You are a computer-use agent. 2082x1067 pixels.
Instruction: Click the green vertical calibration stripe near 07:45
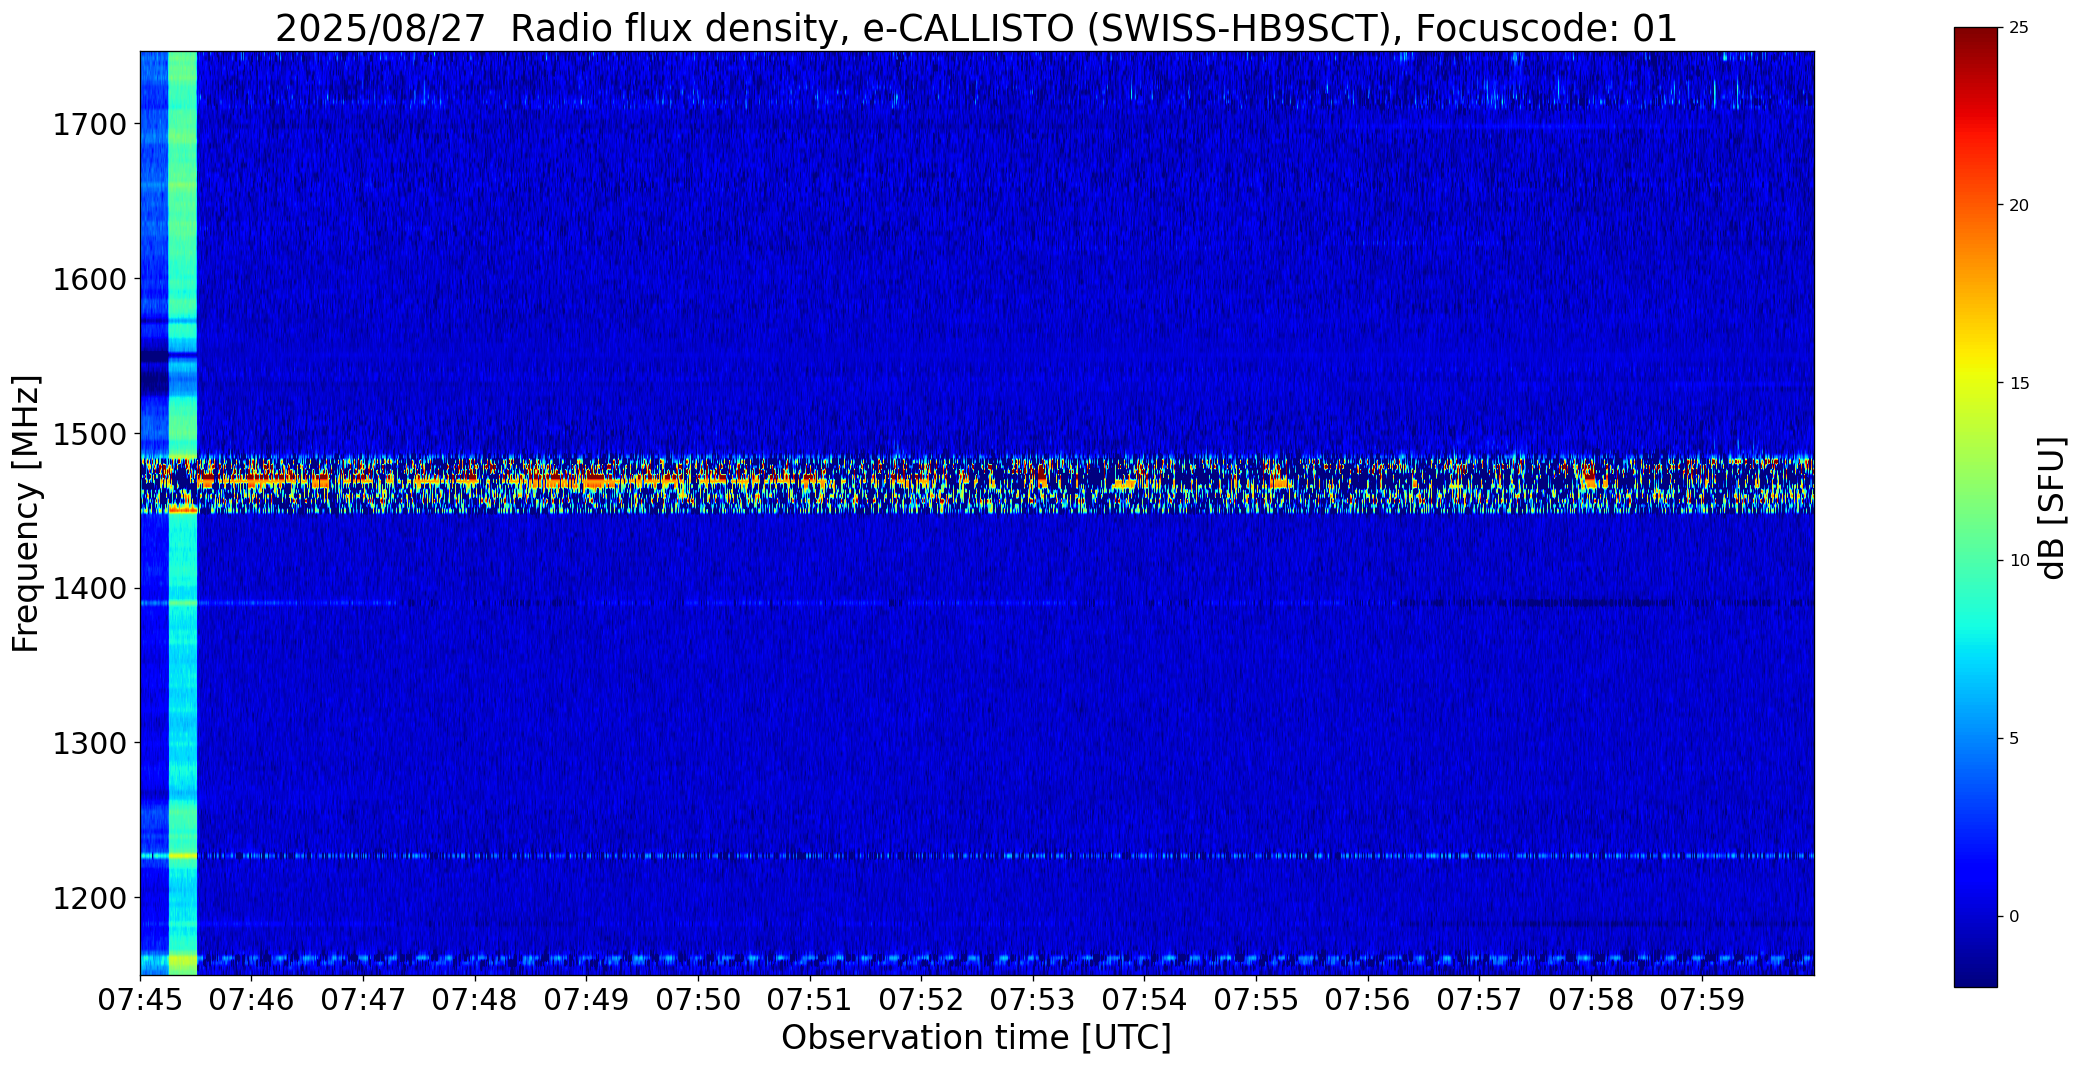click(x=183, y=513)
